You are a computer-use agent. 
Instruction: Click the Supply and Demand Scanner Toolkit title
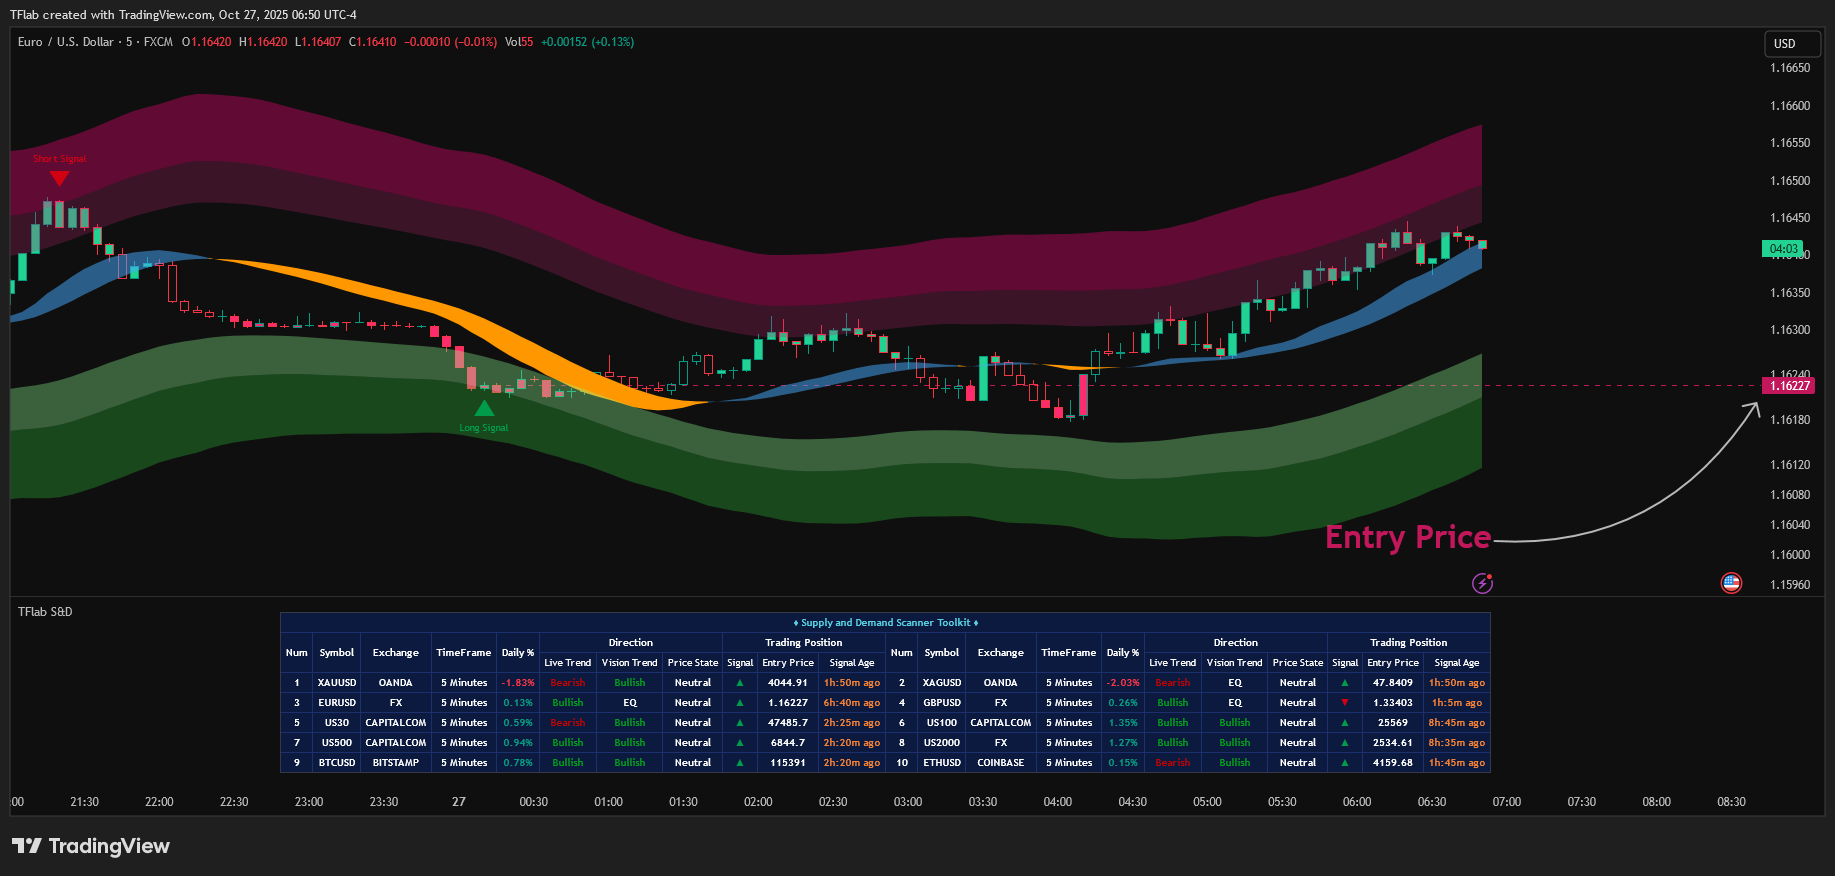click(x=886, y=623)
